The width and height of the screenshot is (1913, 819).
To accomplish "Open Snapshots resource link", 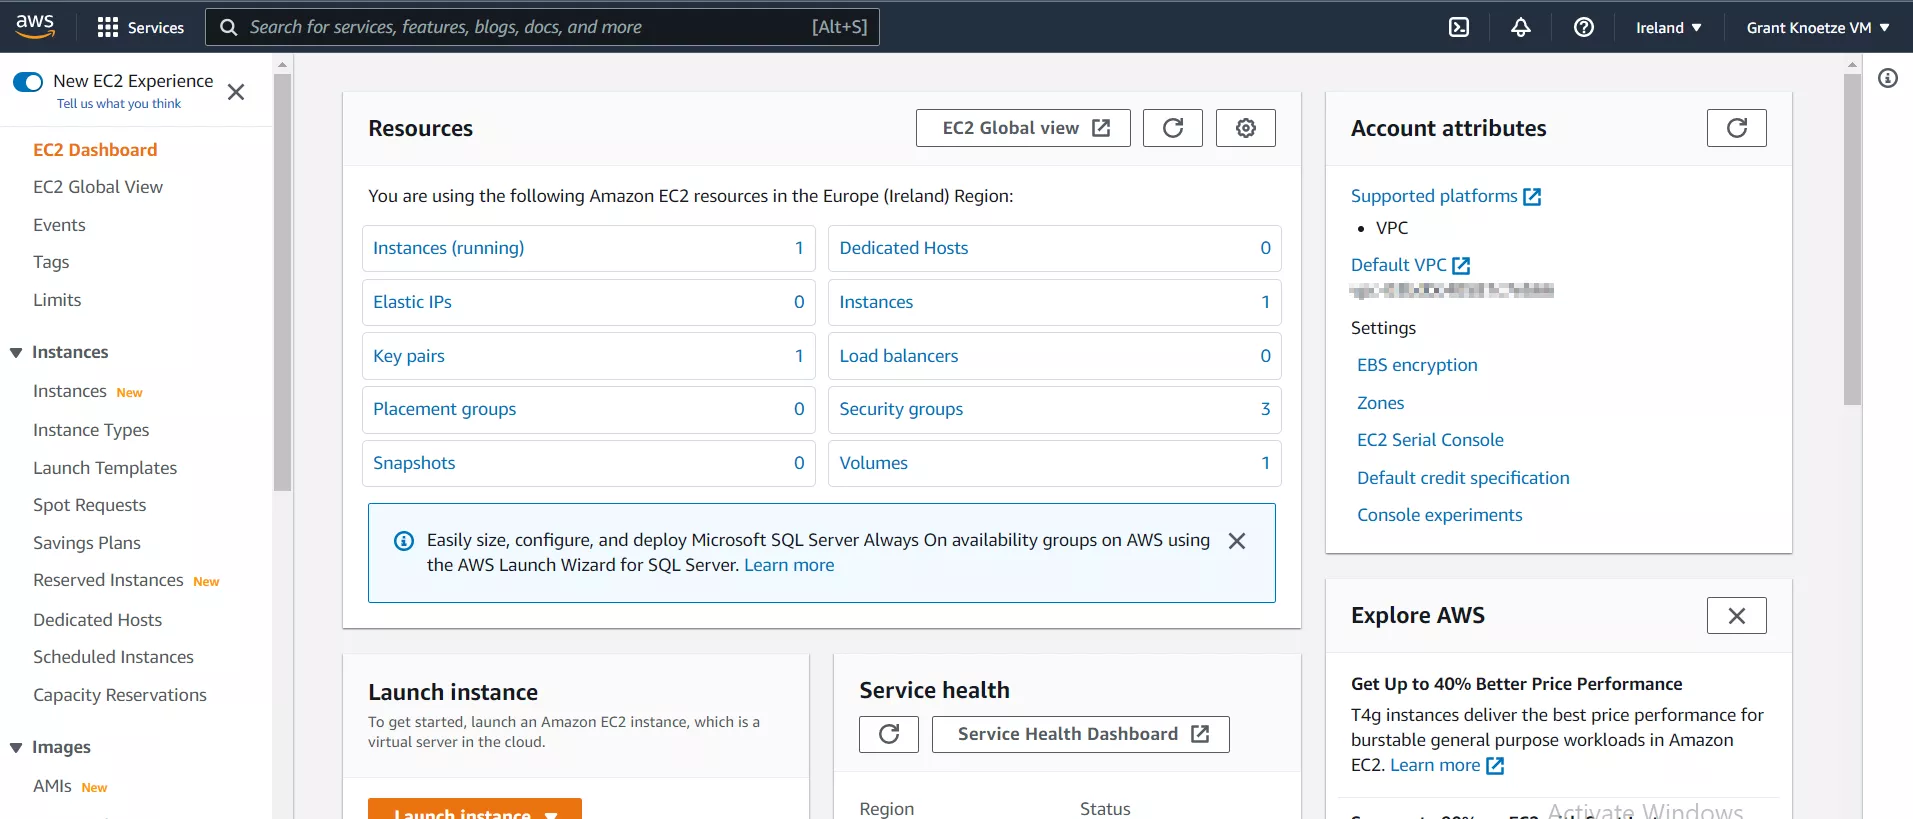I will click(414, 463).
